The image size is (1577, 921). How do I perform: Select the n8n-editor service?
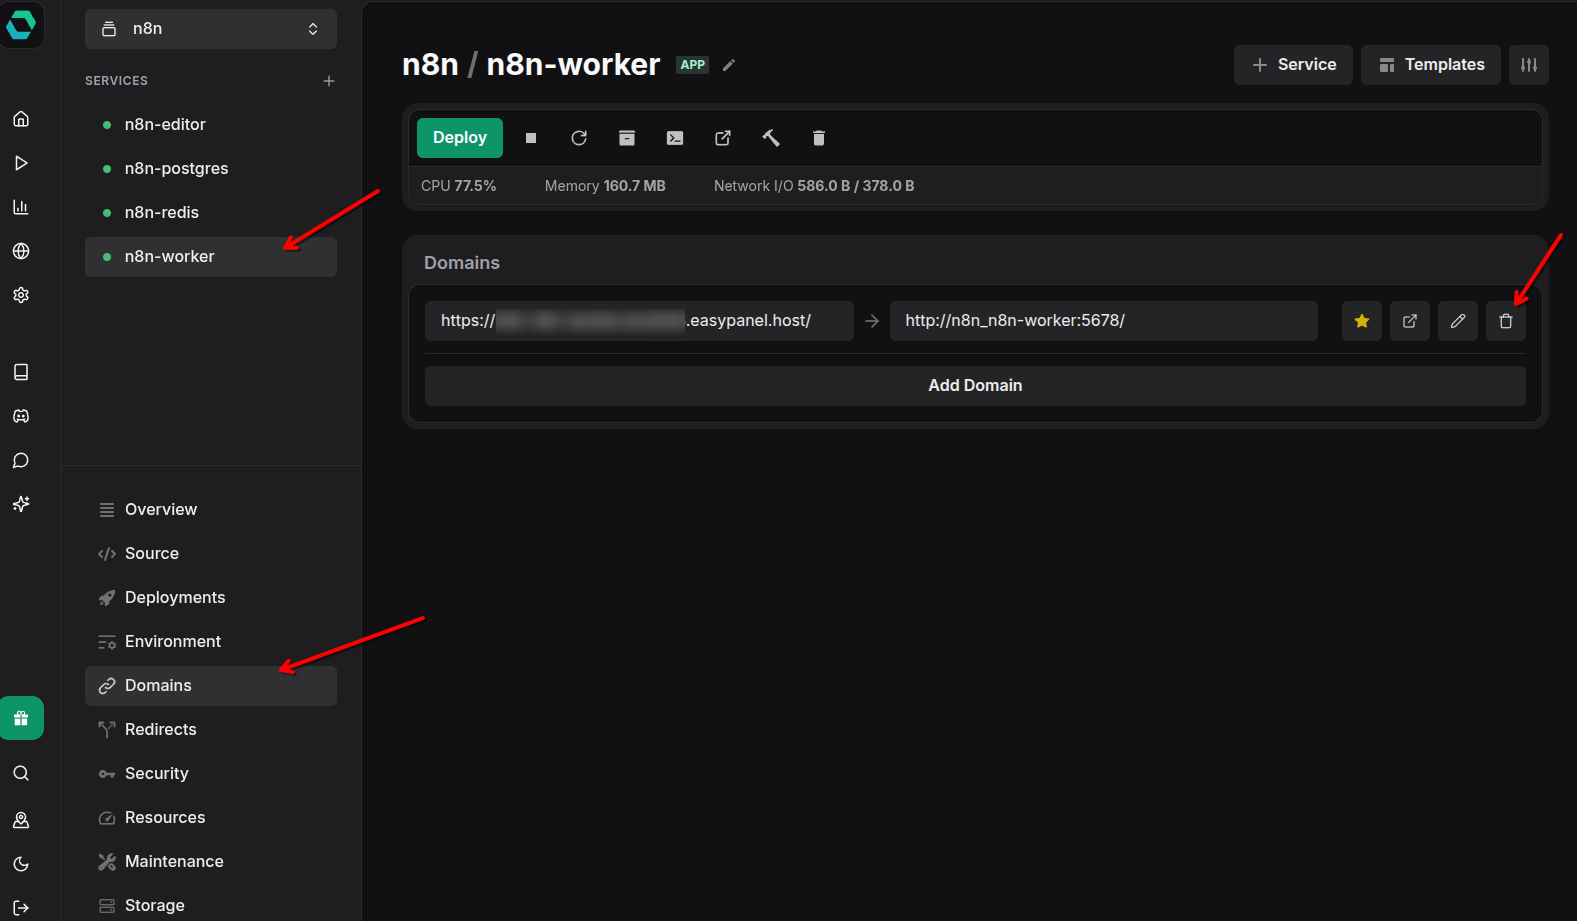[211, 125]
